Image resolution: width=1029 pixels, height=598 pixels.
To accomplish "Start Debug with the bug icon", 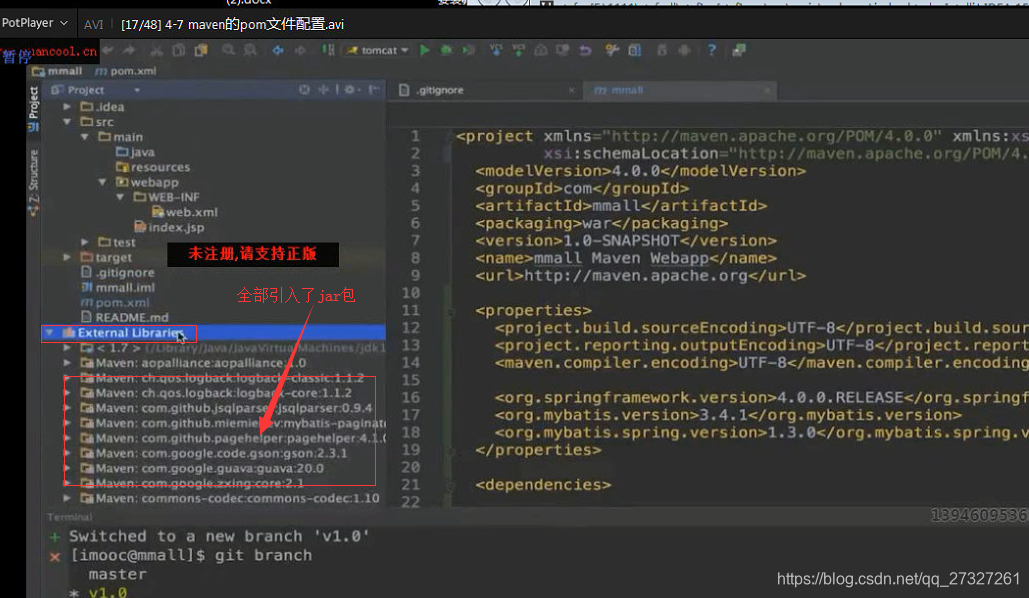I will click(x=446, y=51).
